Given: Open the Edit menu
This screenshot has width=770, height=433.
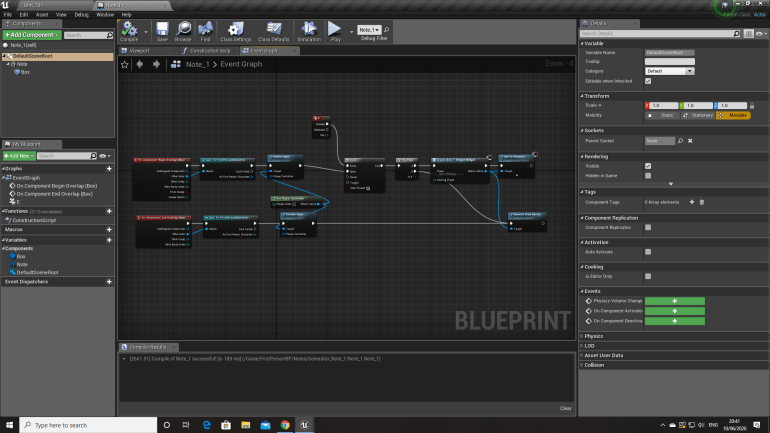Looking at the screenshot, I should click(x=24, y=15).
